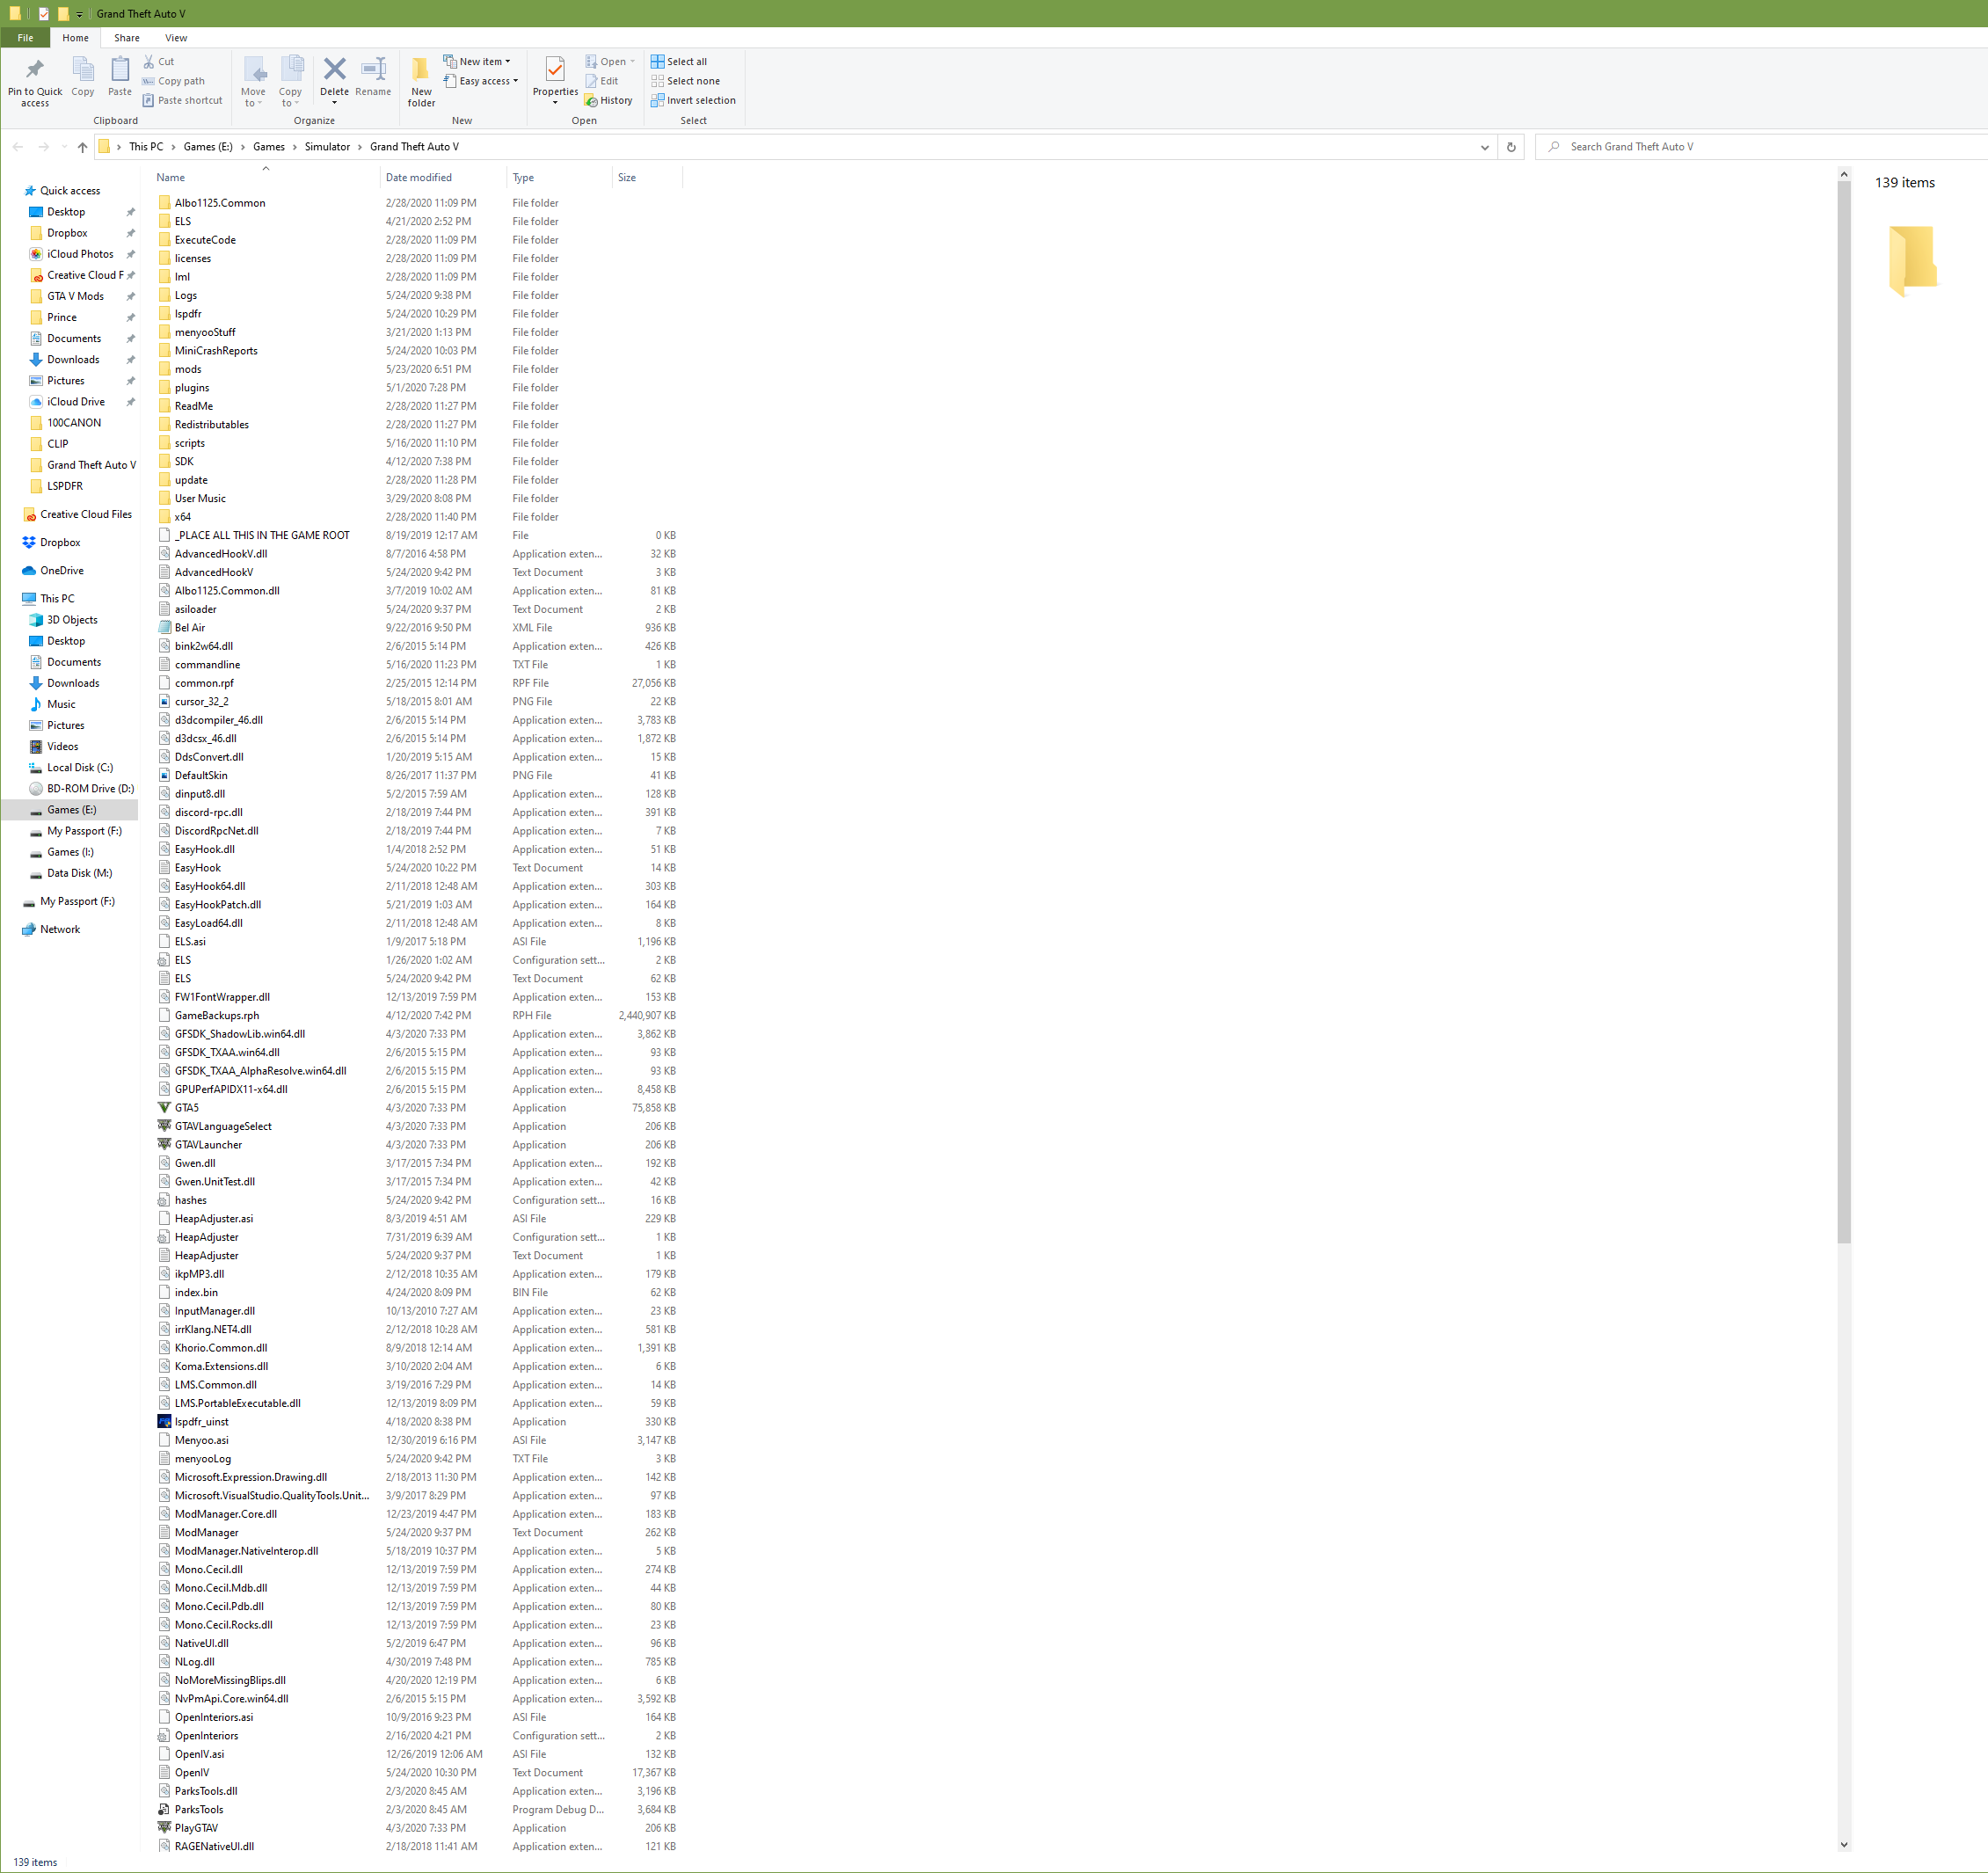Select Local Disk (C:) in navigation pane

79,768
